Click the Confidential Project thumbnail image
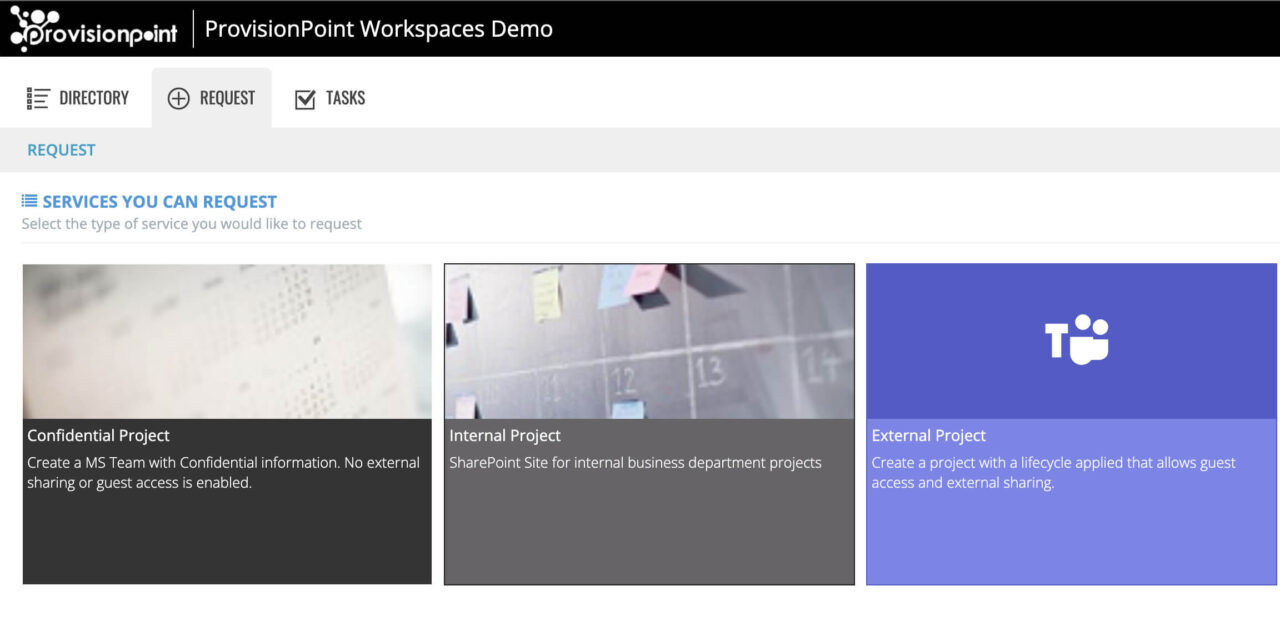 point(226,340)
